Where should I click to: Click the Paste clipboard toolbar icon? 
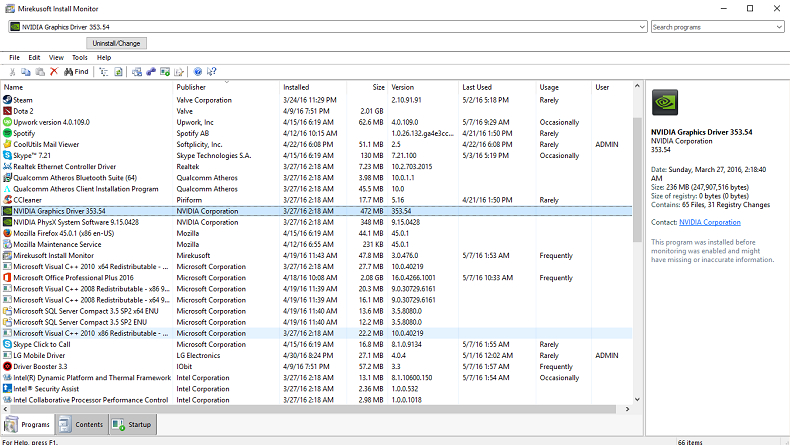click(40, 72)
